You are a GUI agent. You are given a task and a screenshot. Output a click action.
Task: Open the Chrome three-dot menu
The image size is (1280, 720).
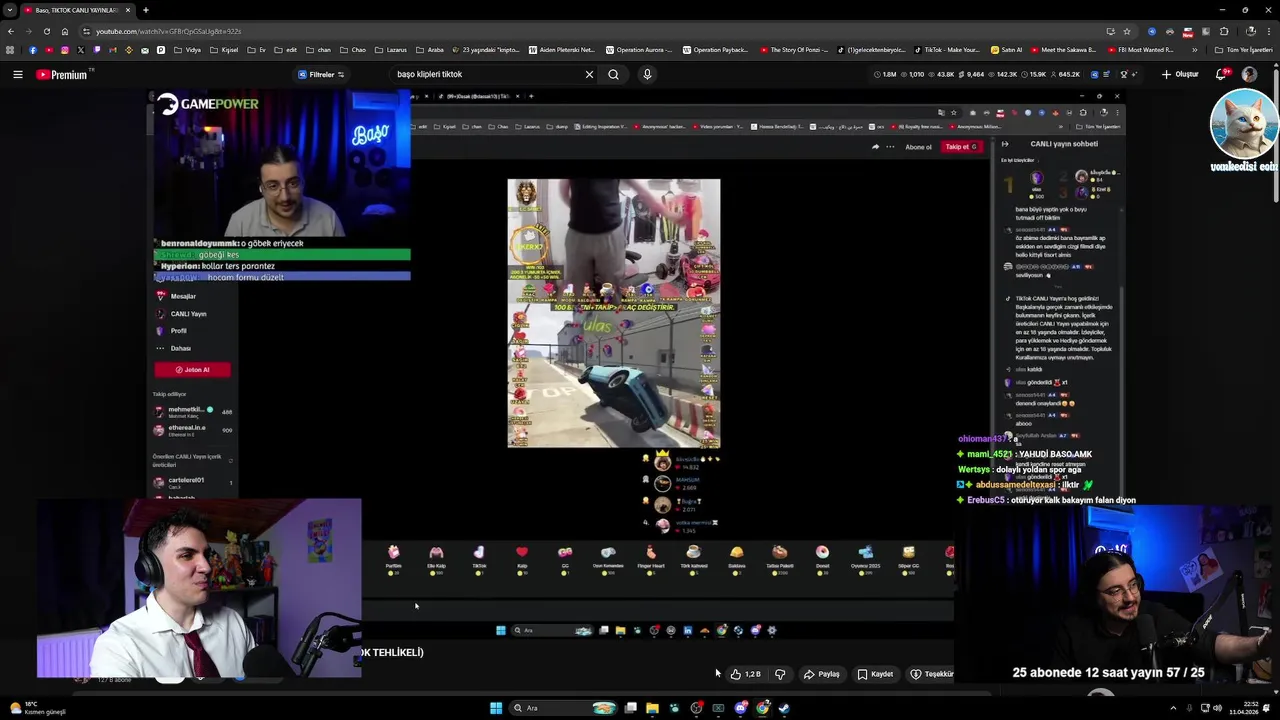click(1269, 31)
